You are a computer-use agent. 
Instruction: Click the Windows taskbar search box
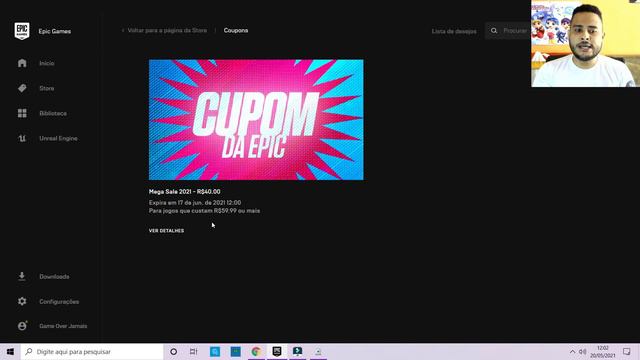pos(92,351)
